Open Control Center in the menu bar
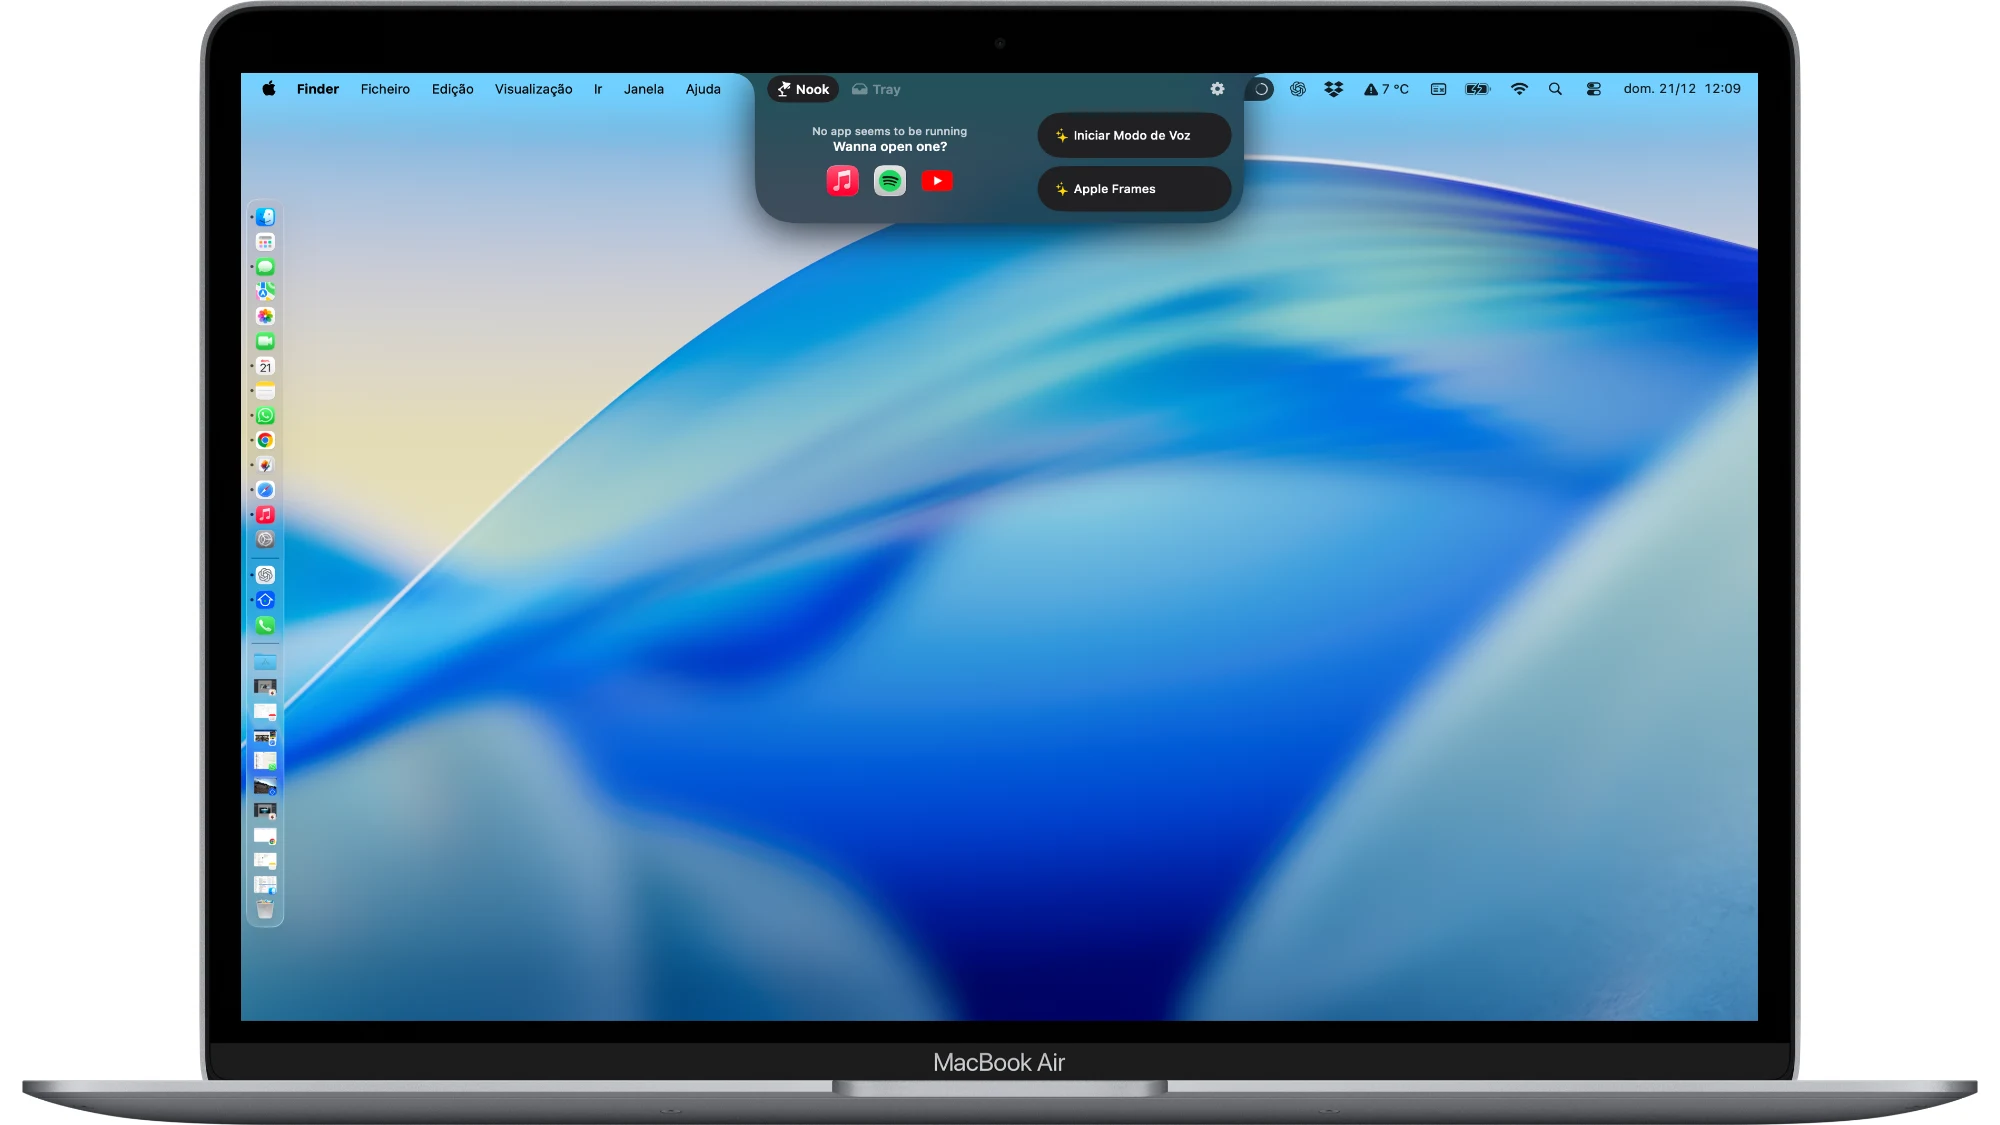 (1594, 89)
